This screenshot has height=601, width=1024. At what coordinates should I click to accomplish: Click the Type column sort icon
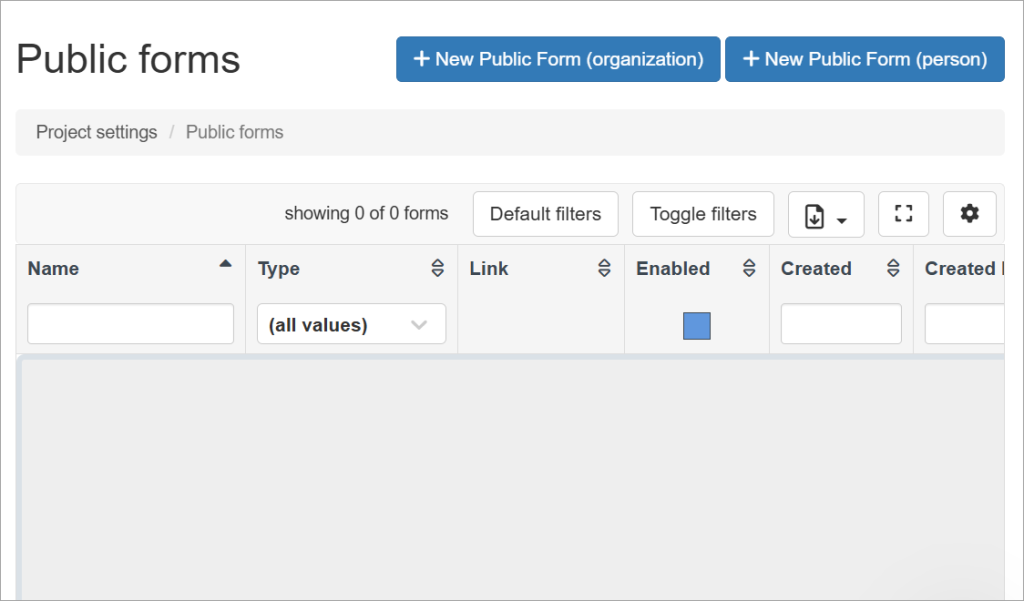click(437, 268)
